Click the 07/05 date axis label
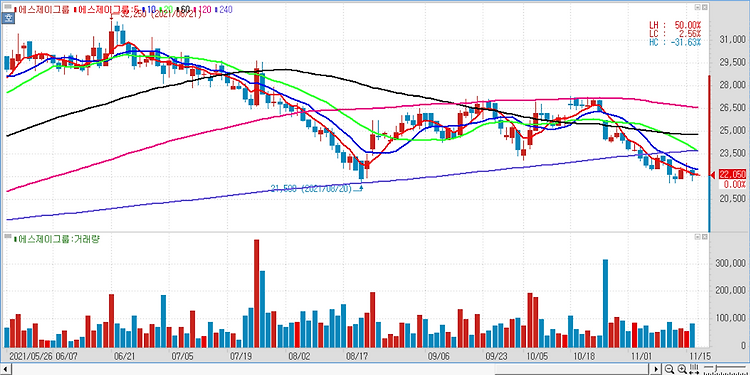The width and height of the screenshot is (750, 375). click(x=183, y=356)
